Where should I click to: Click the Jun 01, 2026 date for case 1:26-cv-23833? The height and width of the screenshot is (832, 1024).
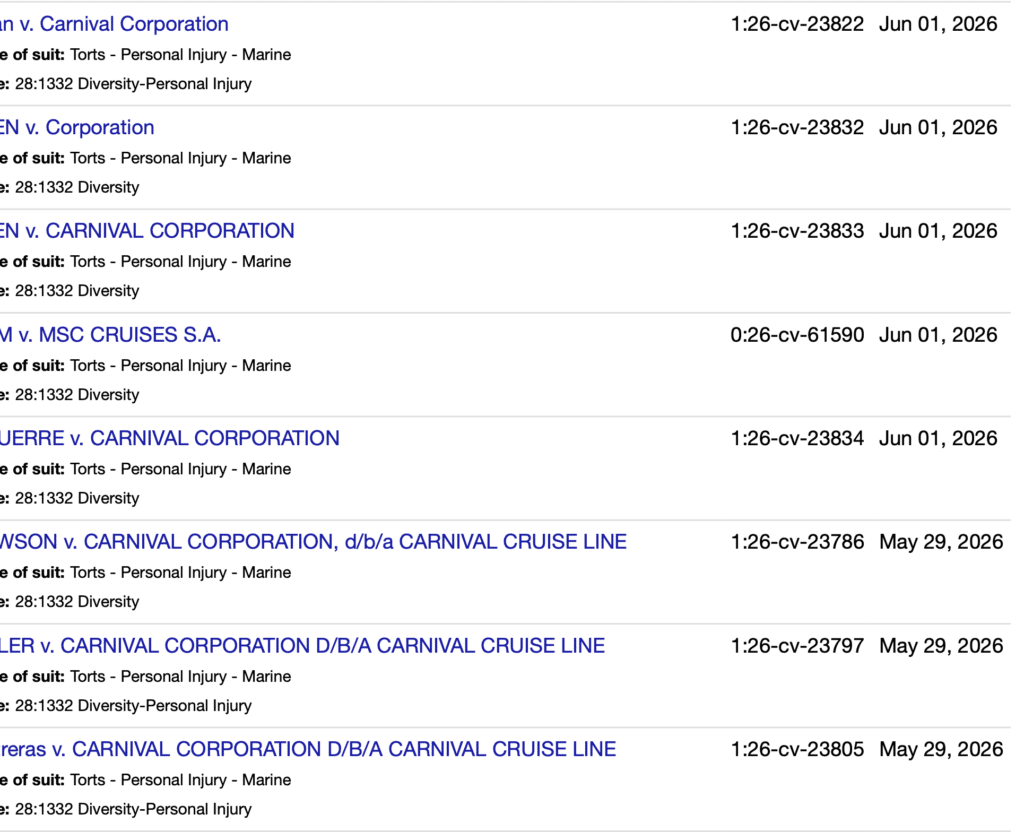[938, 231]
